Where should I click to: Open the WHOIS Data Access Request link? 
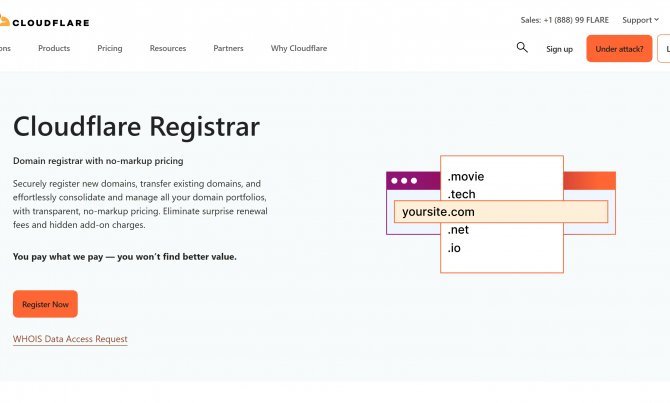(70, 339)
